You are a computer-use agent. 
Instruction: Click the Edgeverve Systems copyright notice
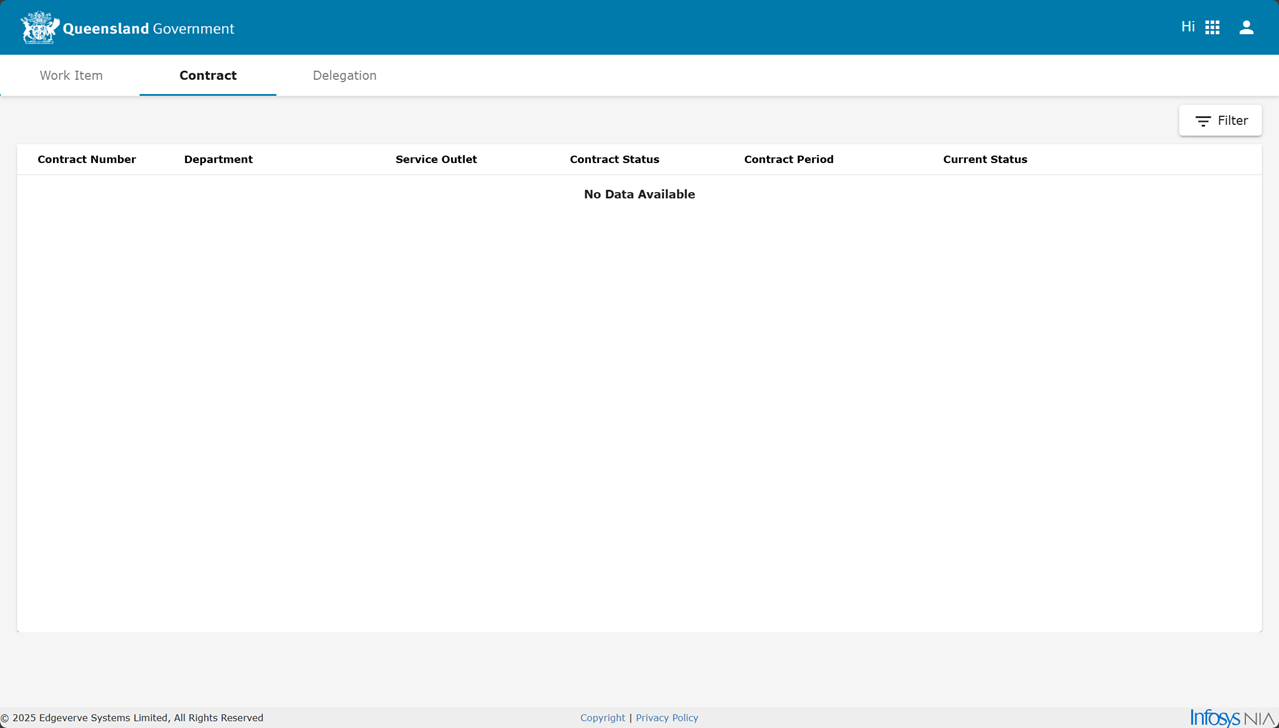(132, 718)
